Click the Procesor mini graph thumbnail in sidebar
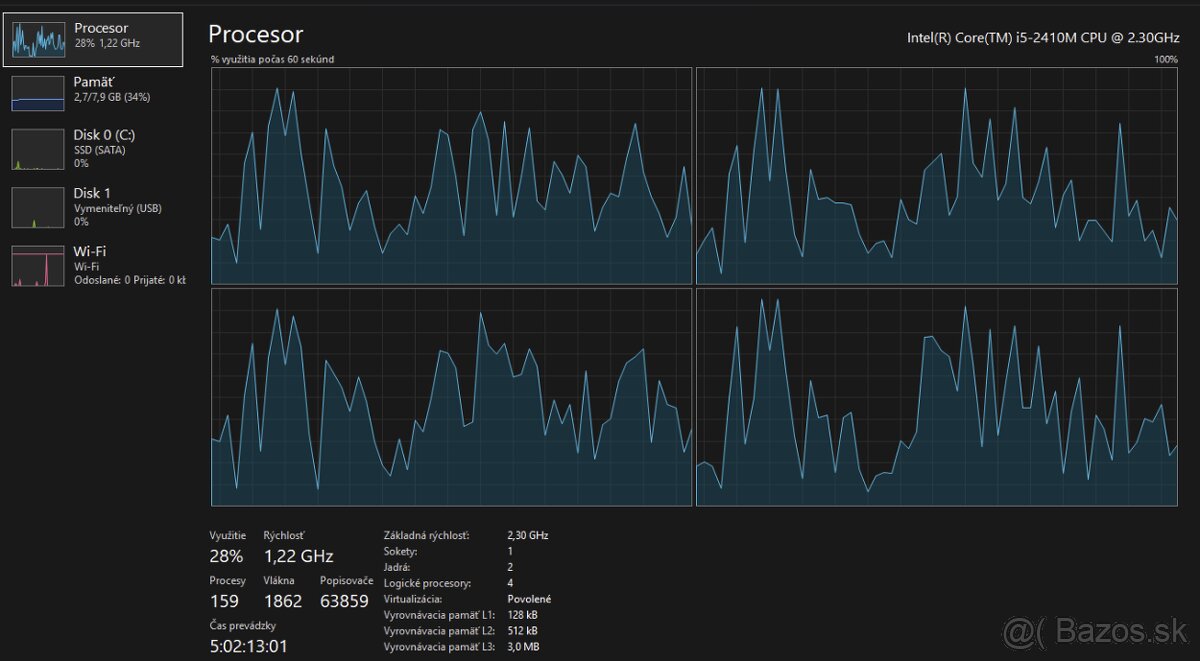 pyautogui.click(x=38, y=39)
